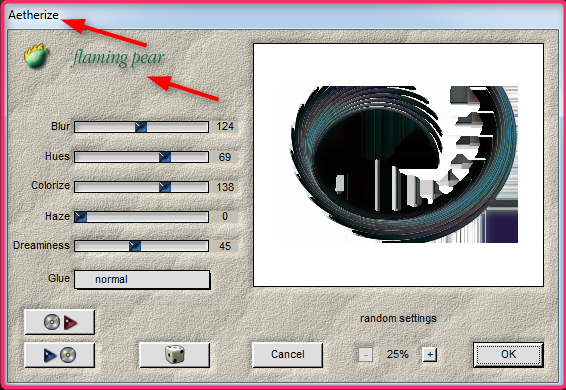Click the Haze slider handle

coord(80,217)
